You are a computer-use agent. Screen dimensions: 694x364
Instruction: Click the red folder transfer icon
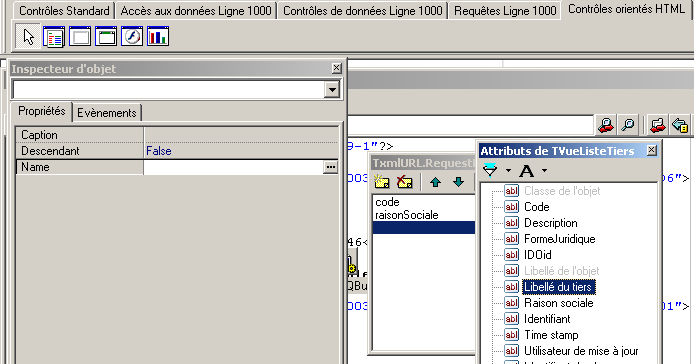click(x=658, y=125)
